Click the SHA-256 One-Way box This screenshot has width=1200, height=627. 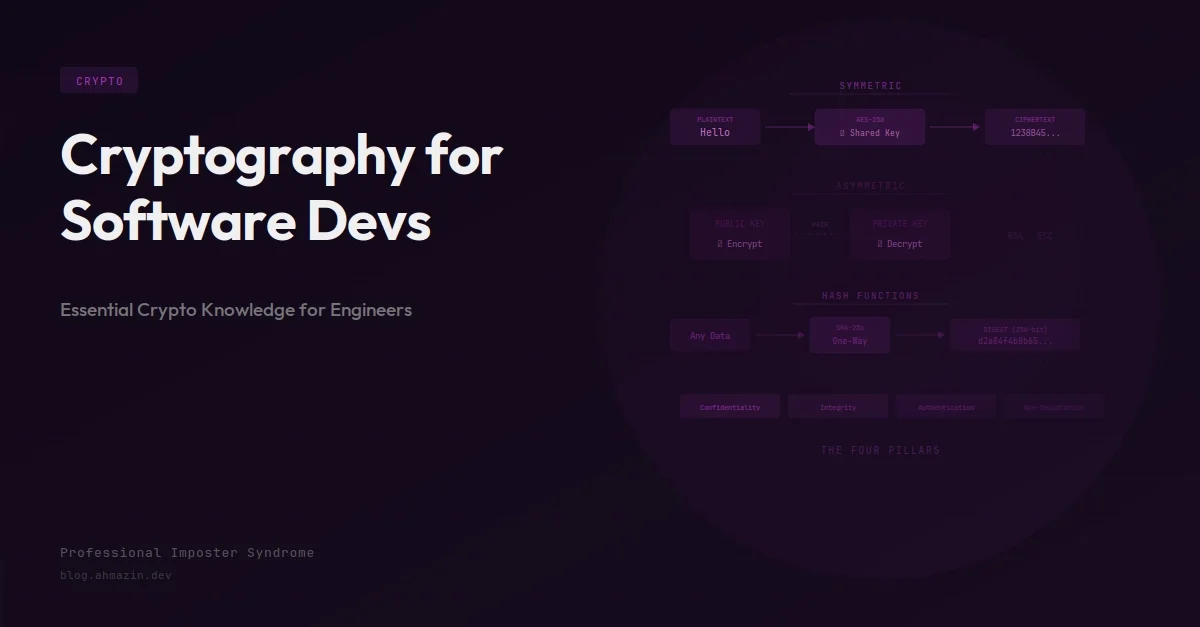tap(850, 335)
